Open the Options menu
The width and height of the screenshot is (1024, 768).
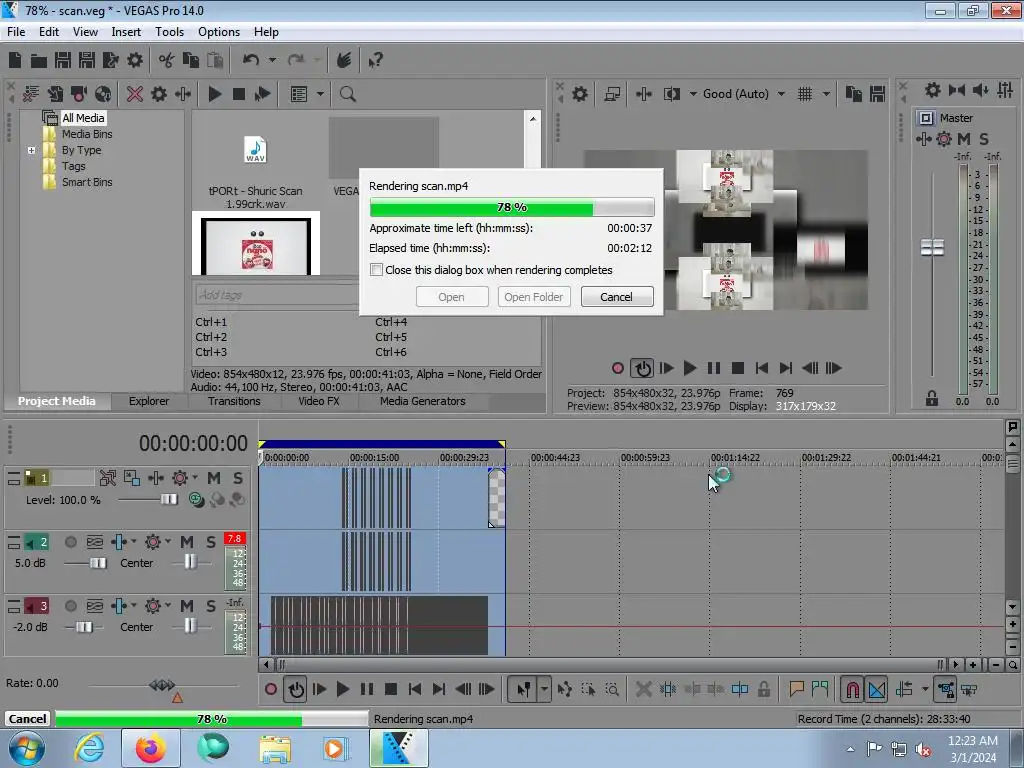[x=219, y=32]
